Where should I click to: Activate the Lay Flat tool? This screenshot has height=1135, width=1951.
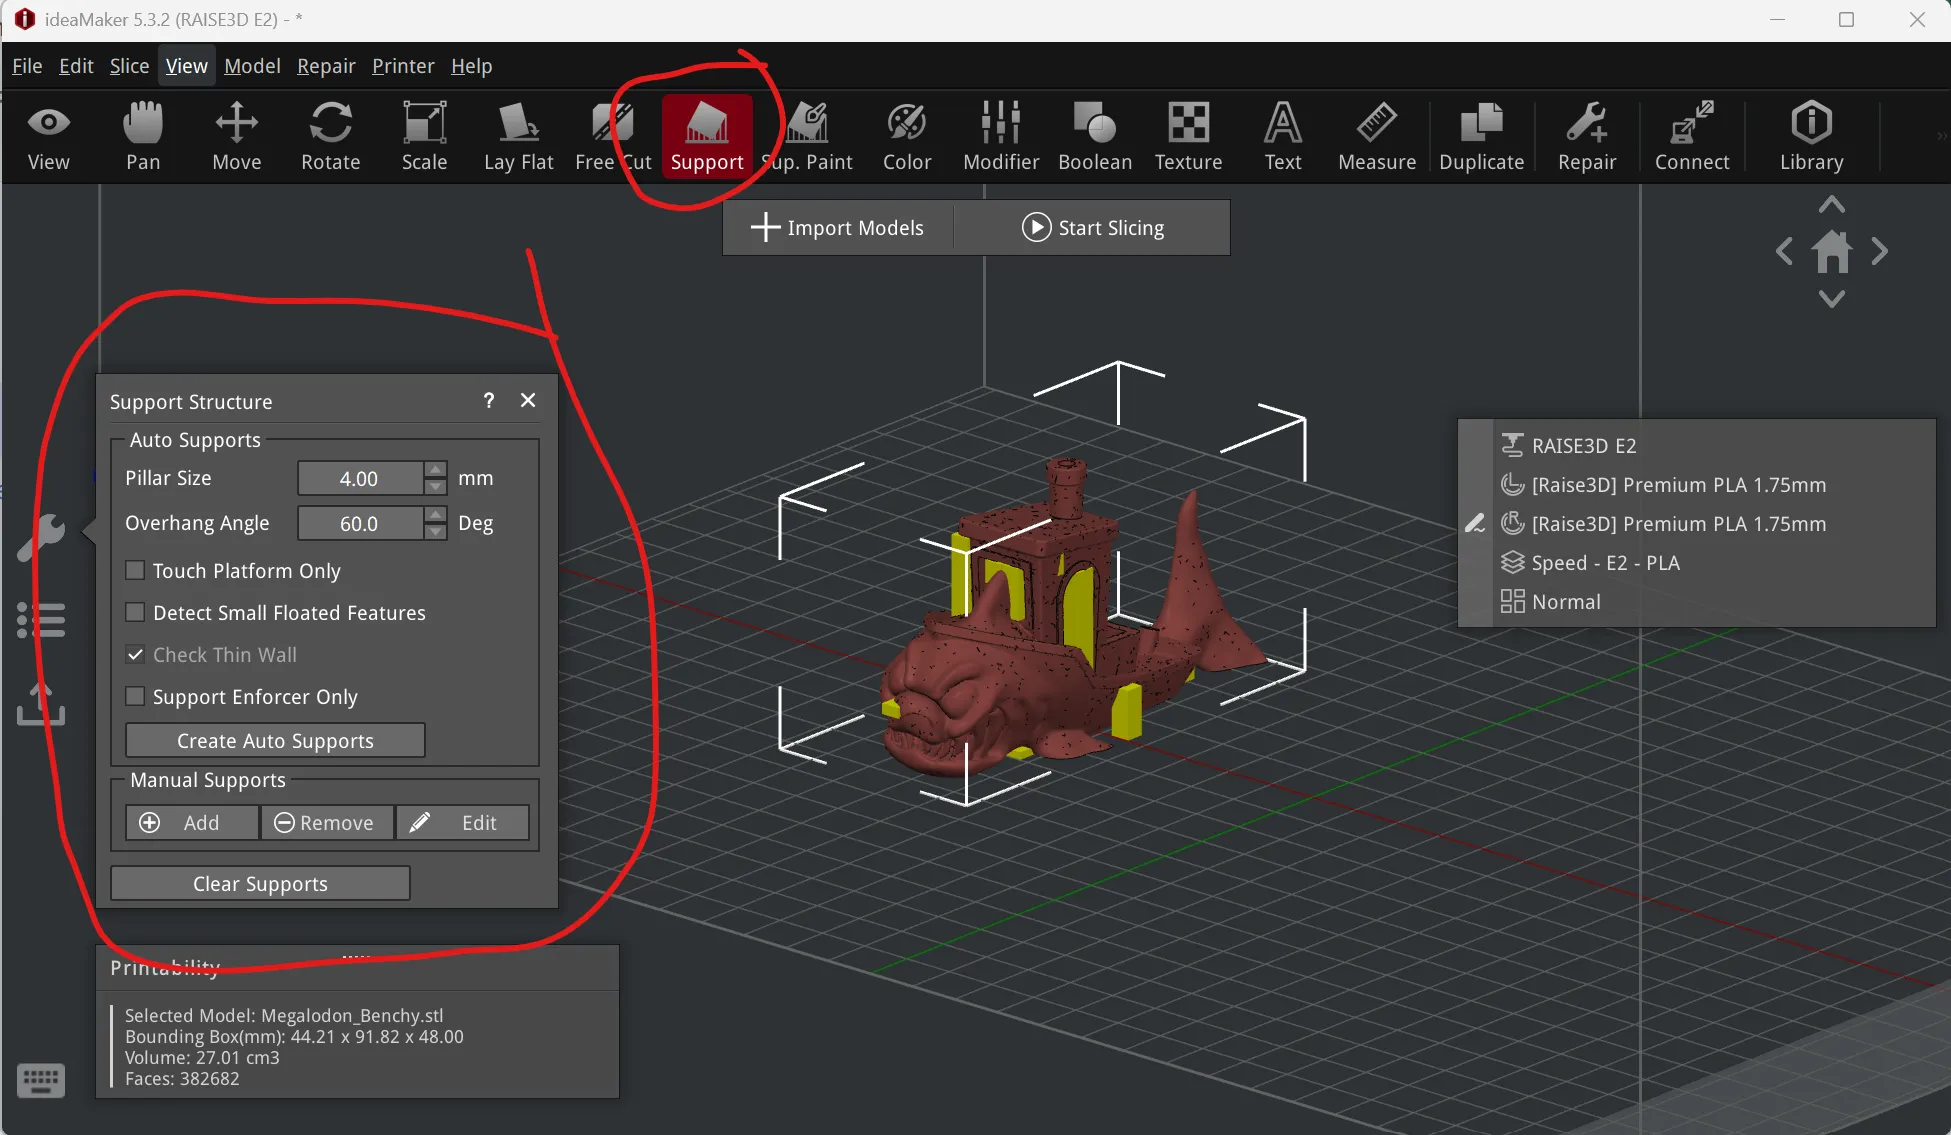point(519,137)
